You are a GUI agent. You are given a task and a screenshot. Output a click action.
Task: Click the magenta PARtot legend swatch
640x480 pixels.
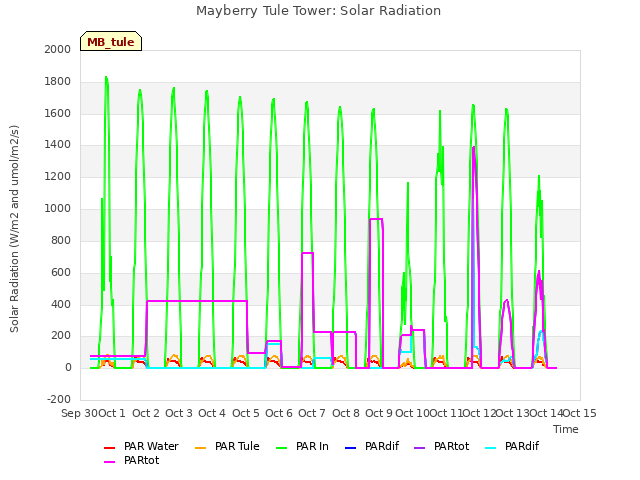(110, 462)
